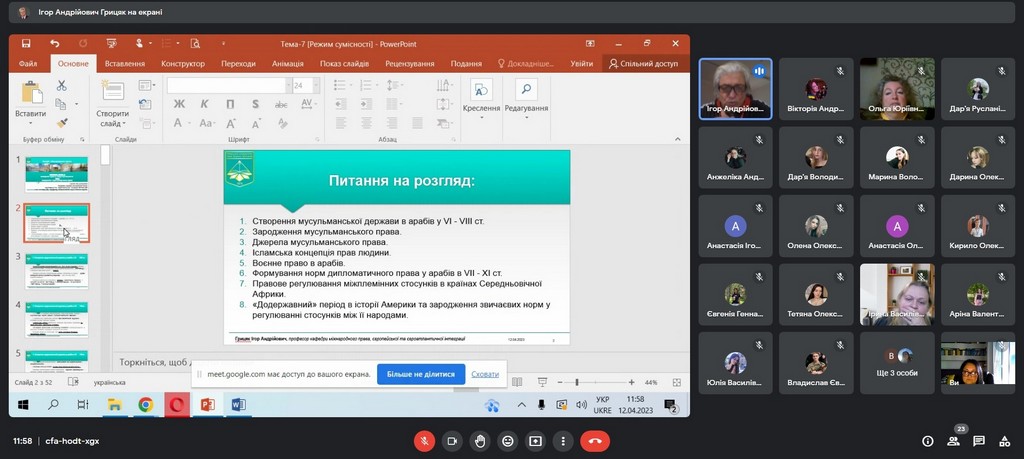Click the present screen button
This screenshot has width=1024, height=459.
[536, 441]
